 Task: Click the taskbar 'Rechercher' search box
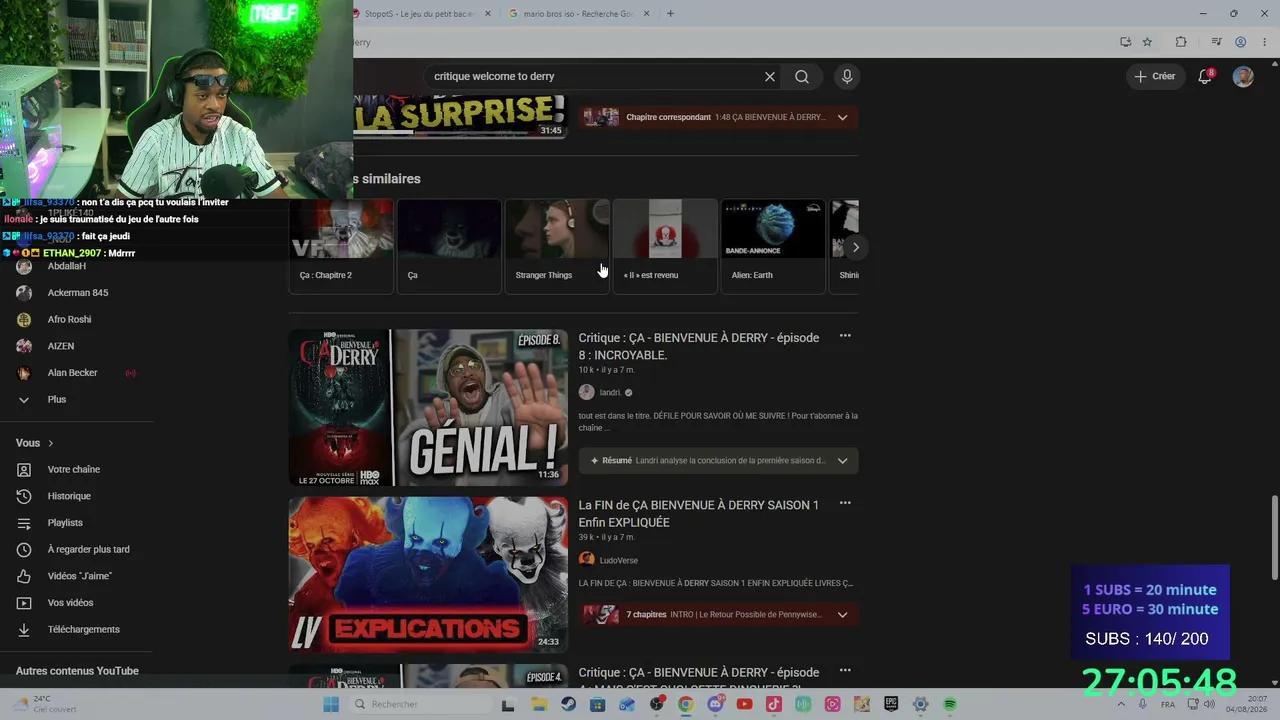tap(420, 704)
